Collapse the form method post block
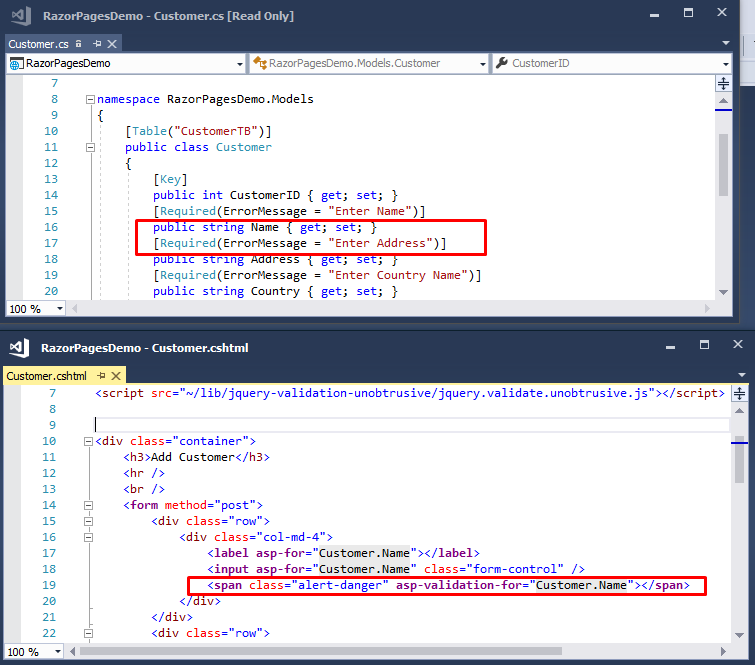Image resolution: width=755 pixels, height=665 pixels. (x=88, y=505)
